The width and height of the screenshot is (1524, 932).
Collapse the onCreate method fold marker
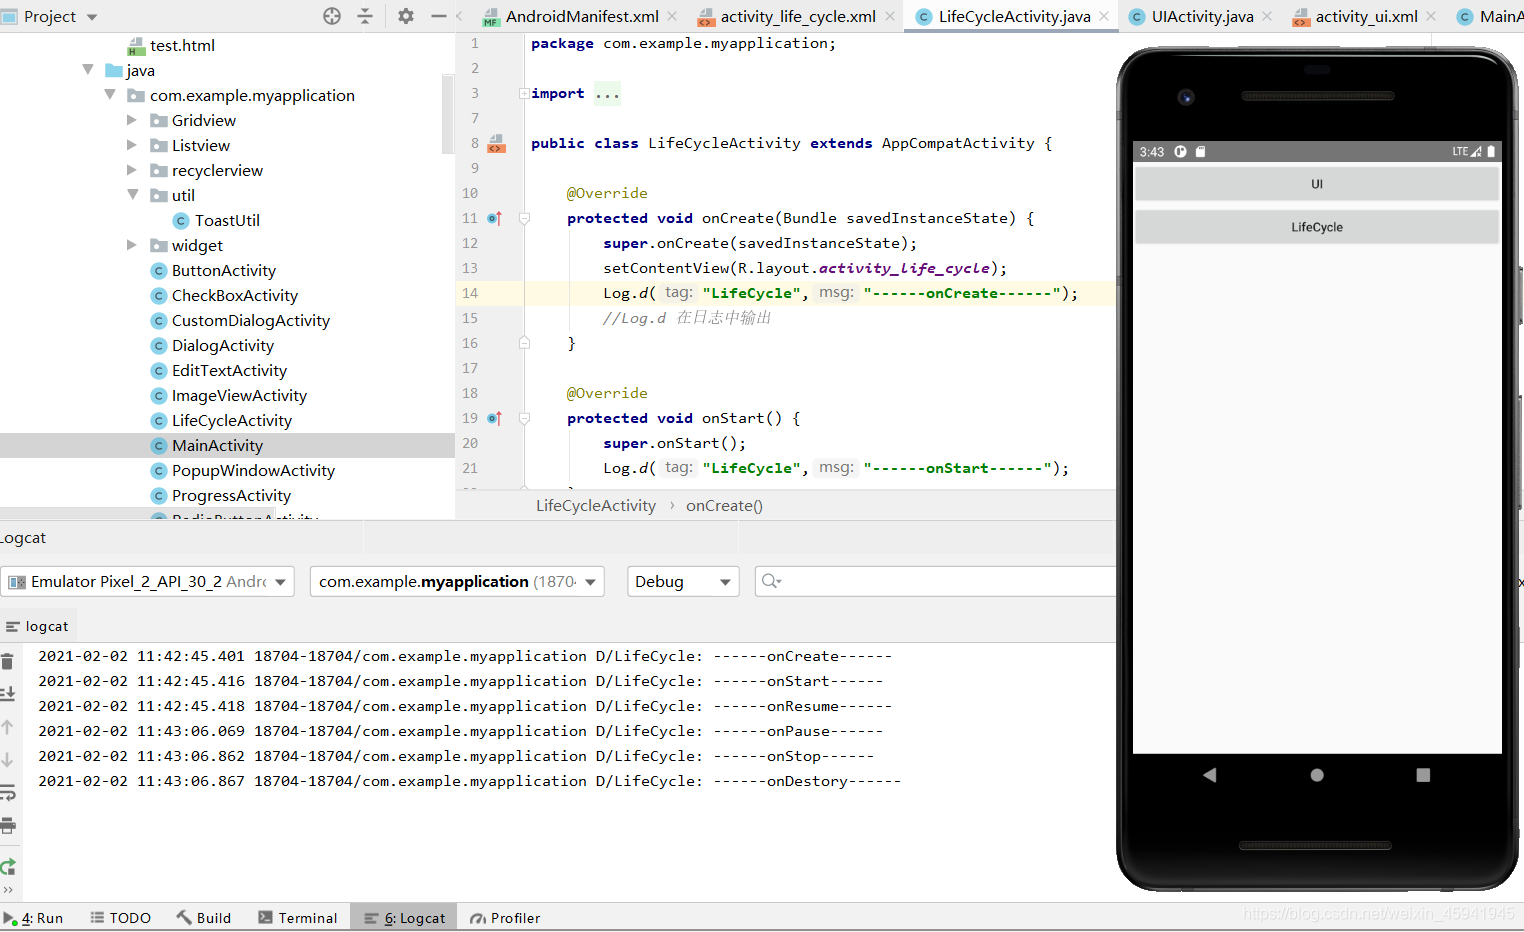[x=524, y=218]
